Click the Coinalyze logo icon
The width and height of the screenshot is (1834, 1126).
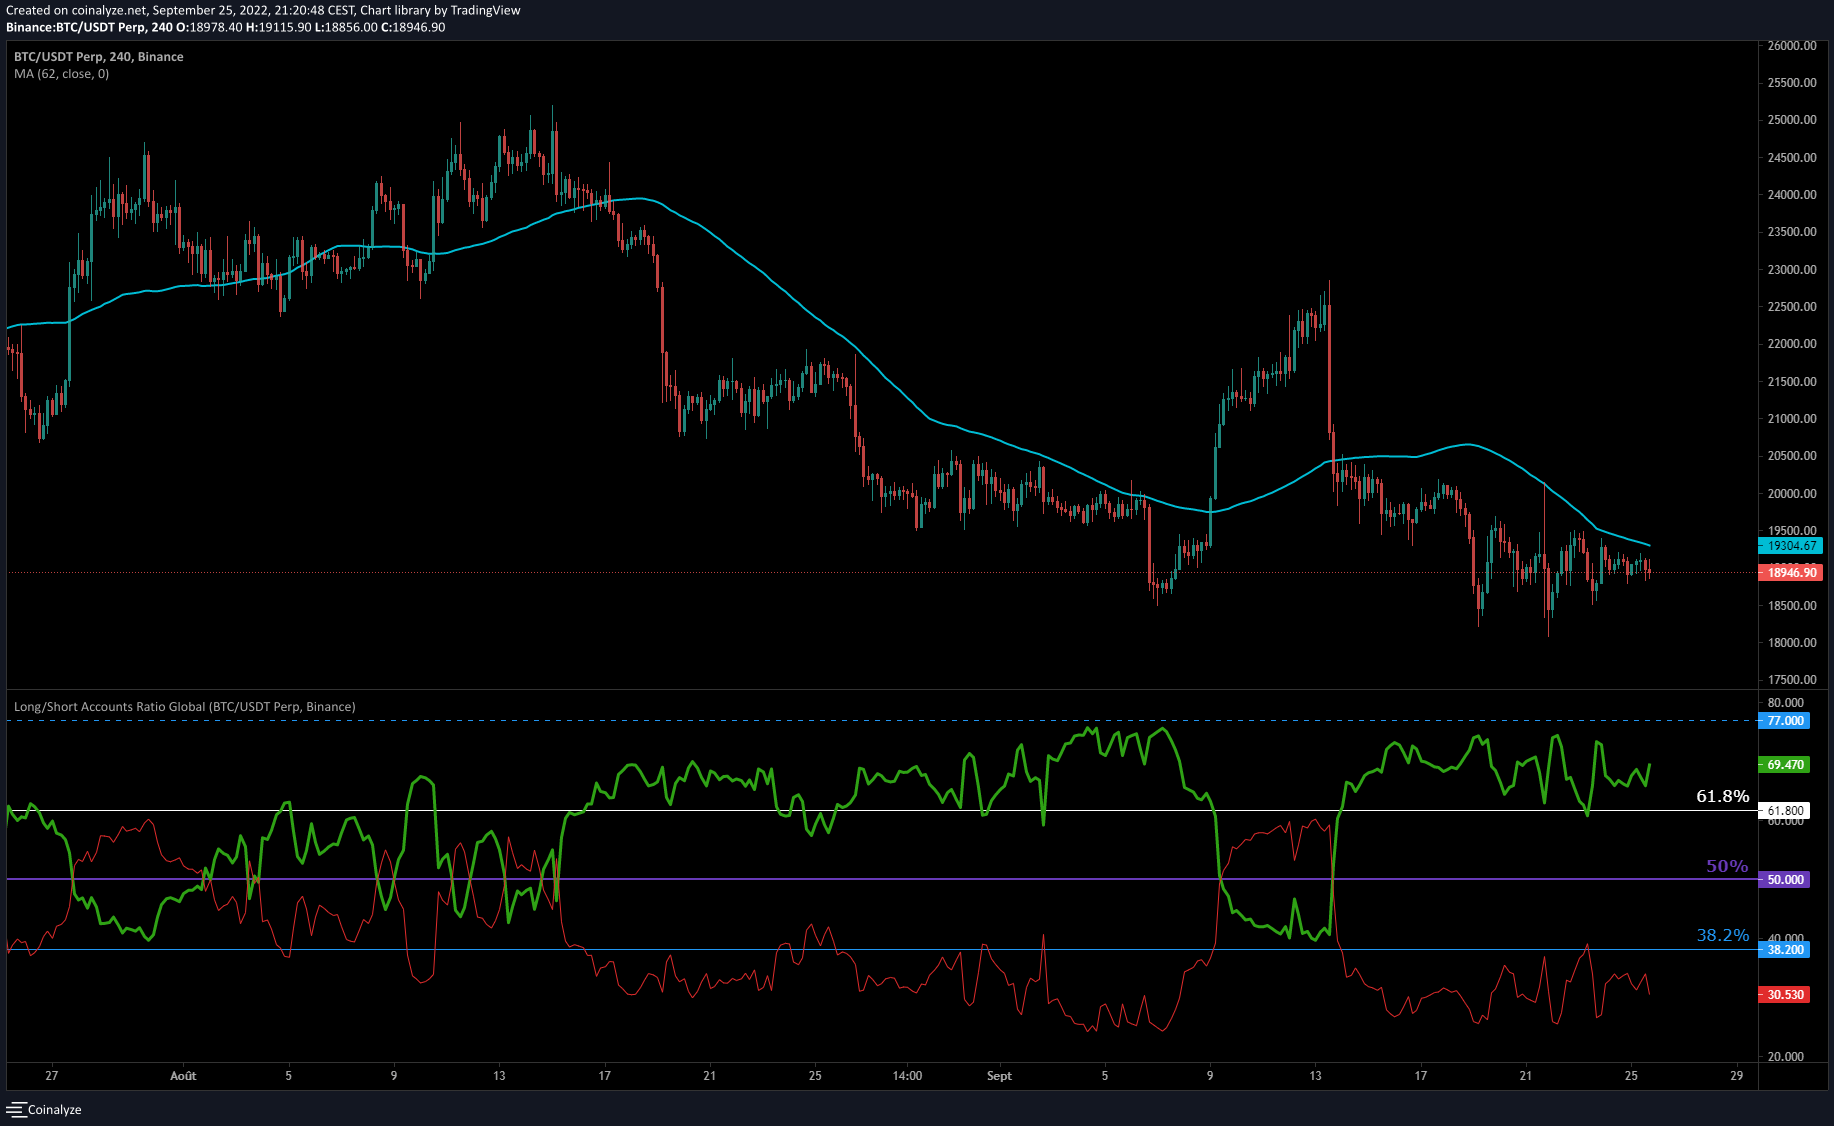point(15,1109)
